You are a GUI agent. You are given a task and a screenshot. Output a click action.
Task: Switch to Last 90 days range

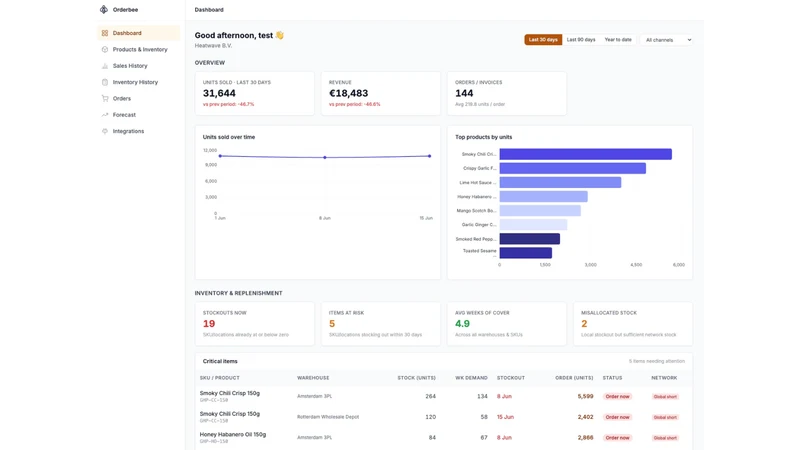[581, 40]
